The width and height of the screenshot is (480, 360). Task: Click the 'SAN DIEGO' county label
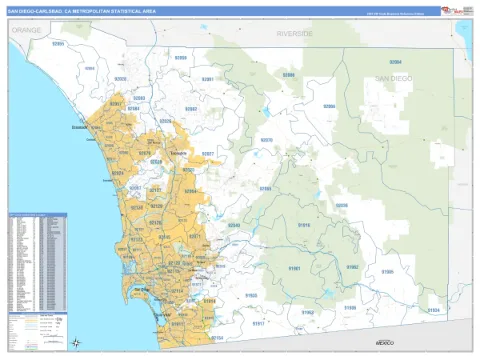point(394,79)
